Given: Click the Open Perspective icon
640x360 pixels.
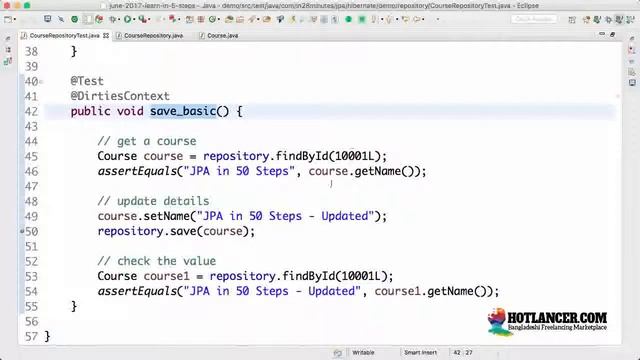Looking at the screenshot, I should click(572, 19).
